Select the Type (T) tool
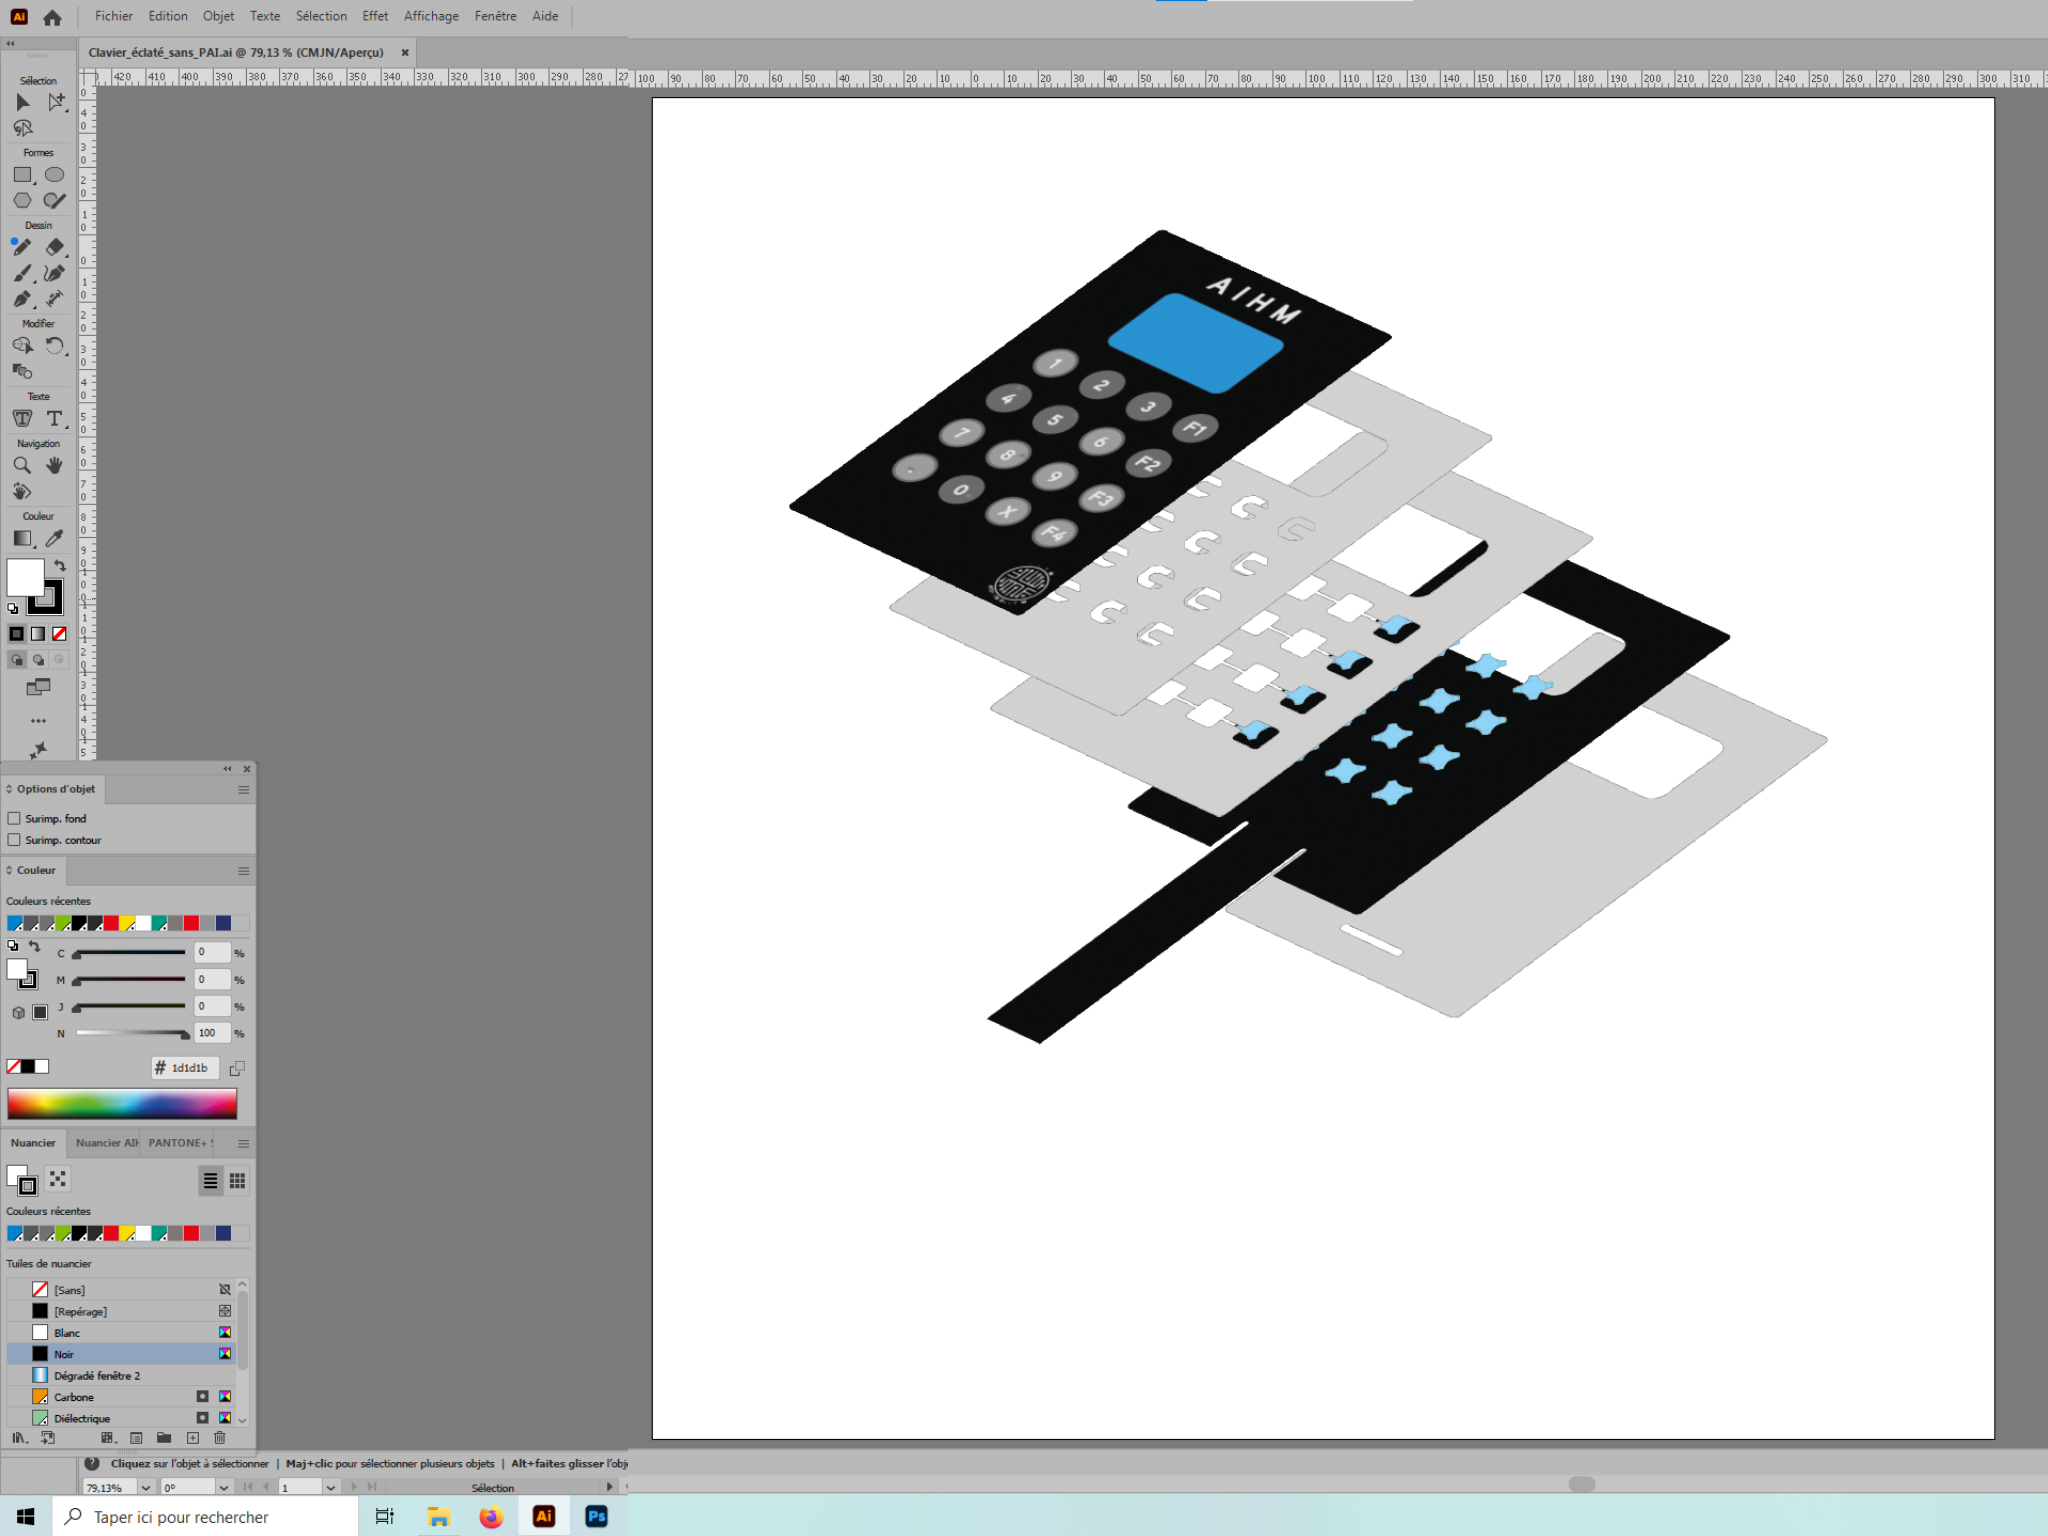Image resolution: width=2048 pixels, height=1536 pixels. click(x=55, y=419)
